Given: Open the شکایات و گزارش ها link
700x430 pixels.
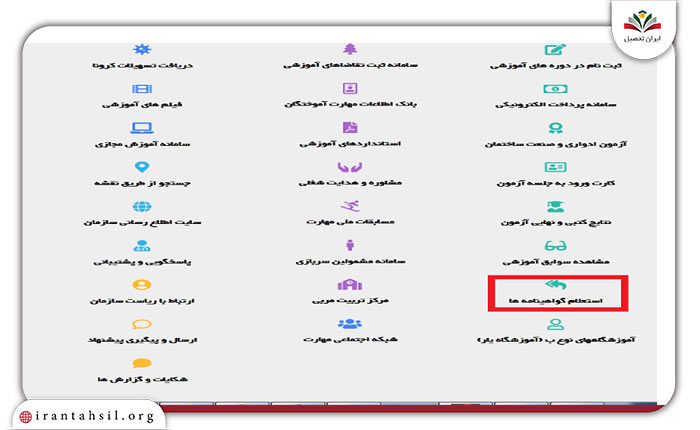Looking at the screenshot, I should [142, 379].
